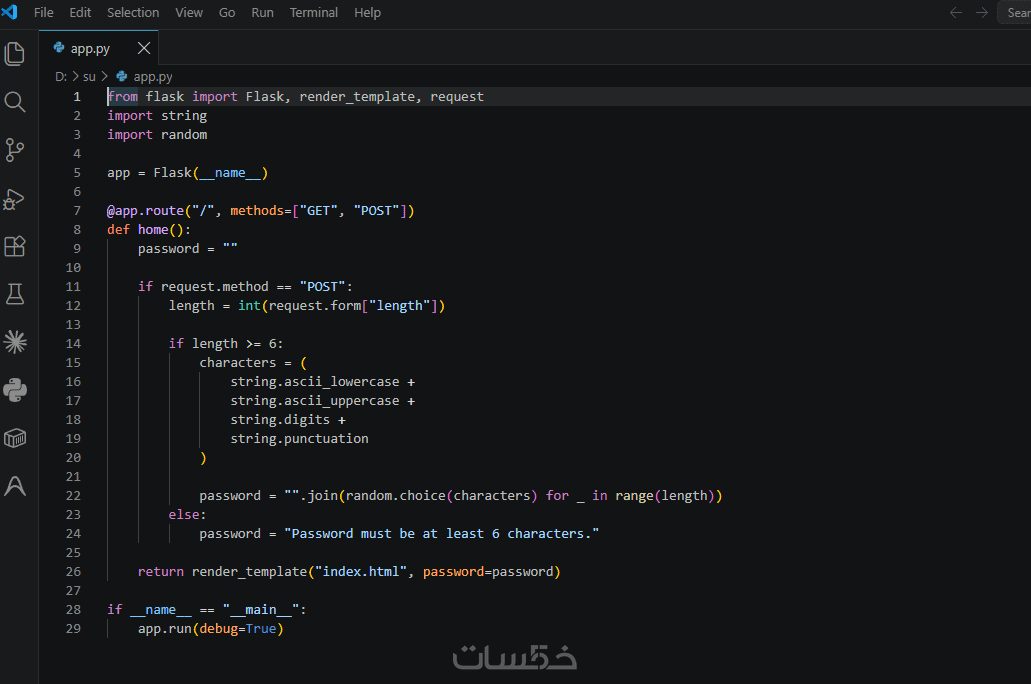
Task: Click 'else:' on line 23
Action: click(187, 514)
